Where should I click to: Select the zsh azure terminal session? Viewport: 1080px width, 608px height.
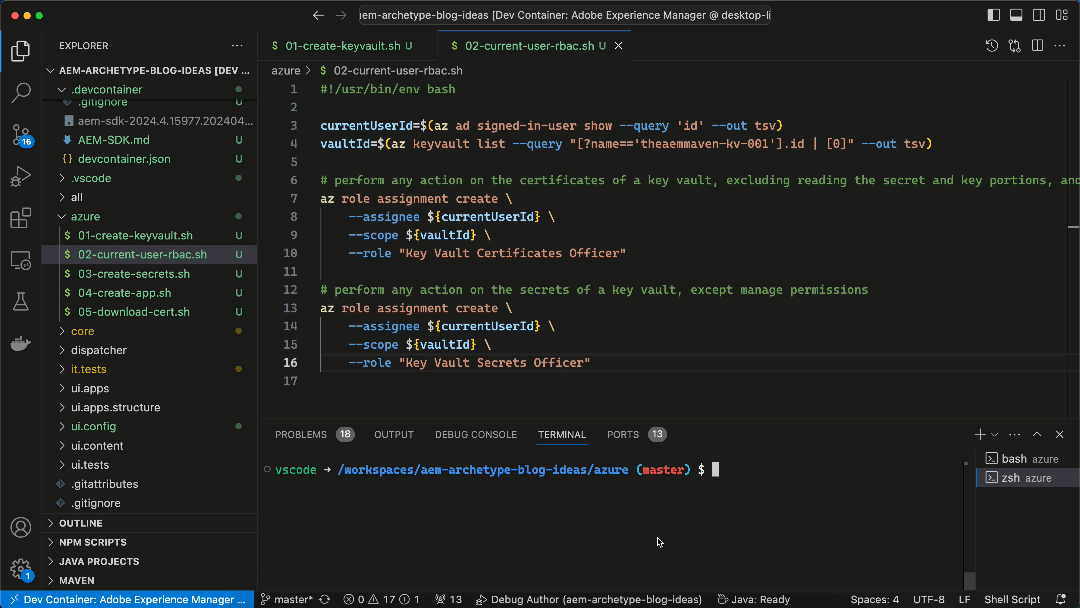1023,477
